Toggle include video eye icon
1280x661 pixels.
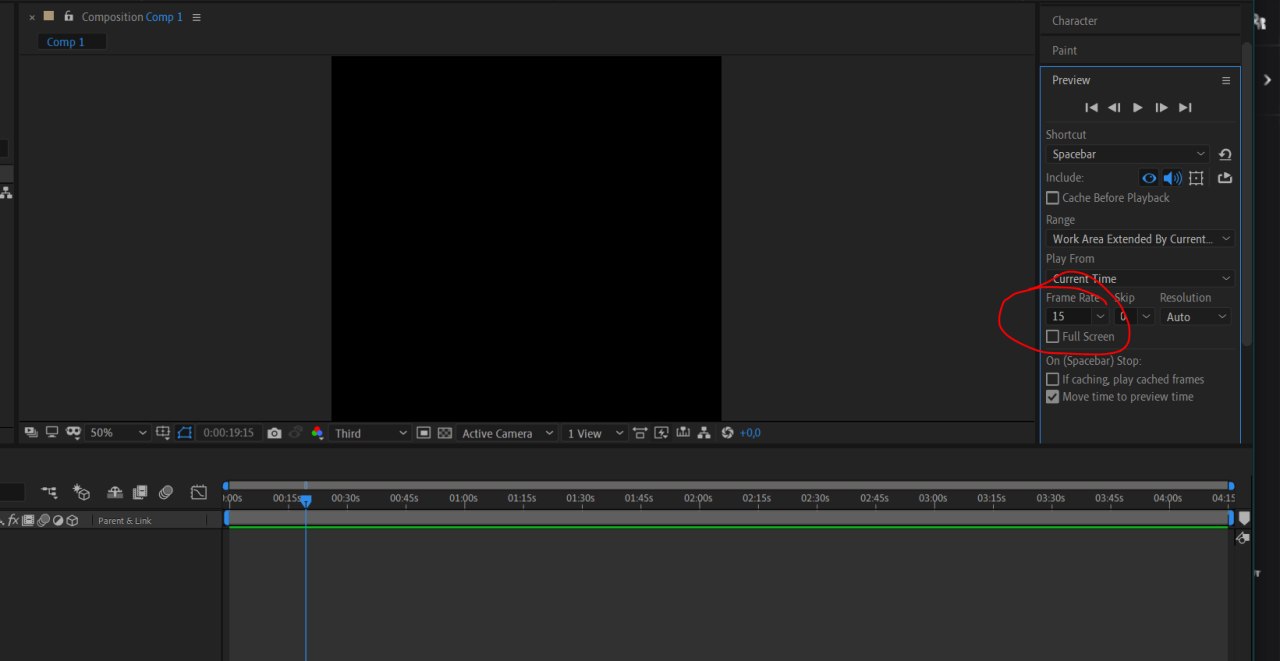tap(1149, 178)
